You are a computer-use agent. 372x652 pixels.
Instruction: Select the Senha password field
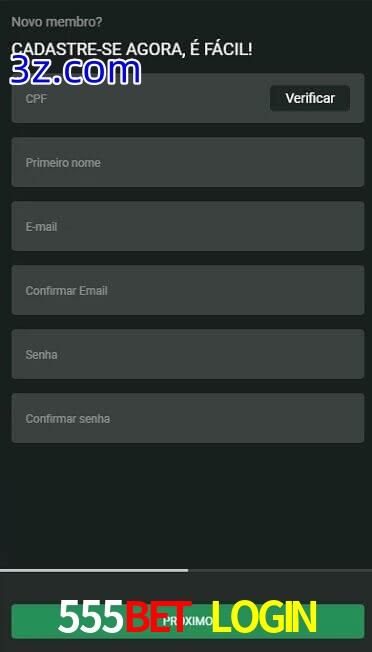click(x=188, y=354)
